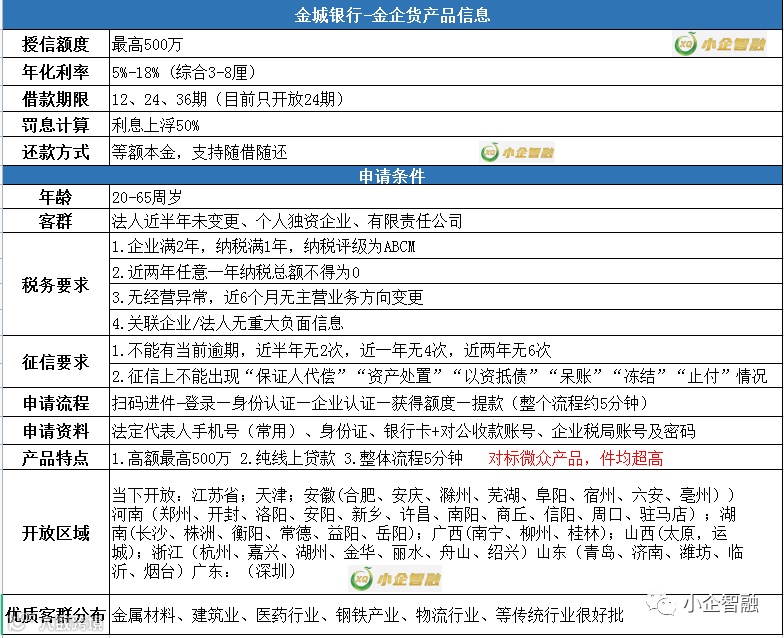Select row 1.不能有当前逾期
784x638 pixels.
click(446, 350)
